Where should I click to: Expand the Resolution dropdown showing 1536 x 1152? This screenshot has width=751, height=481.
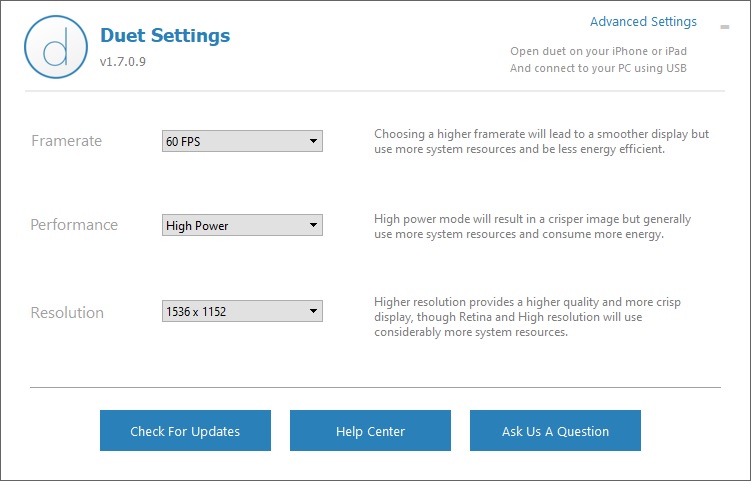[x=242, y=312]
